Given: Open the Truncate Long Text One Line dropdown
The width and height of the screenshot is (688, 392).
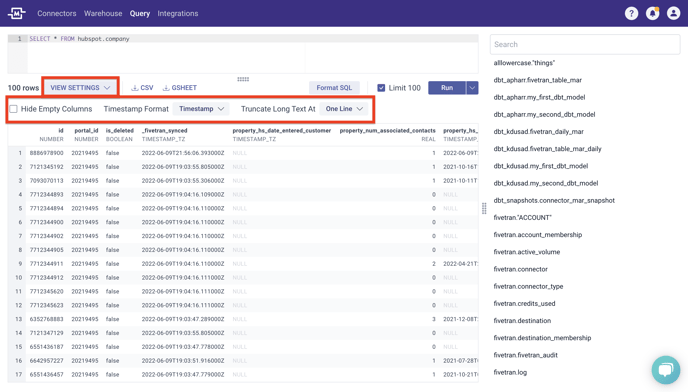Looking at the screenshot, I should pyautogui.click(x=344, y=109).
